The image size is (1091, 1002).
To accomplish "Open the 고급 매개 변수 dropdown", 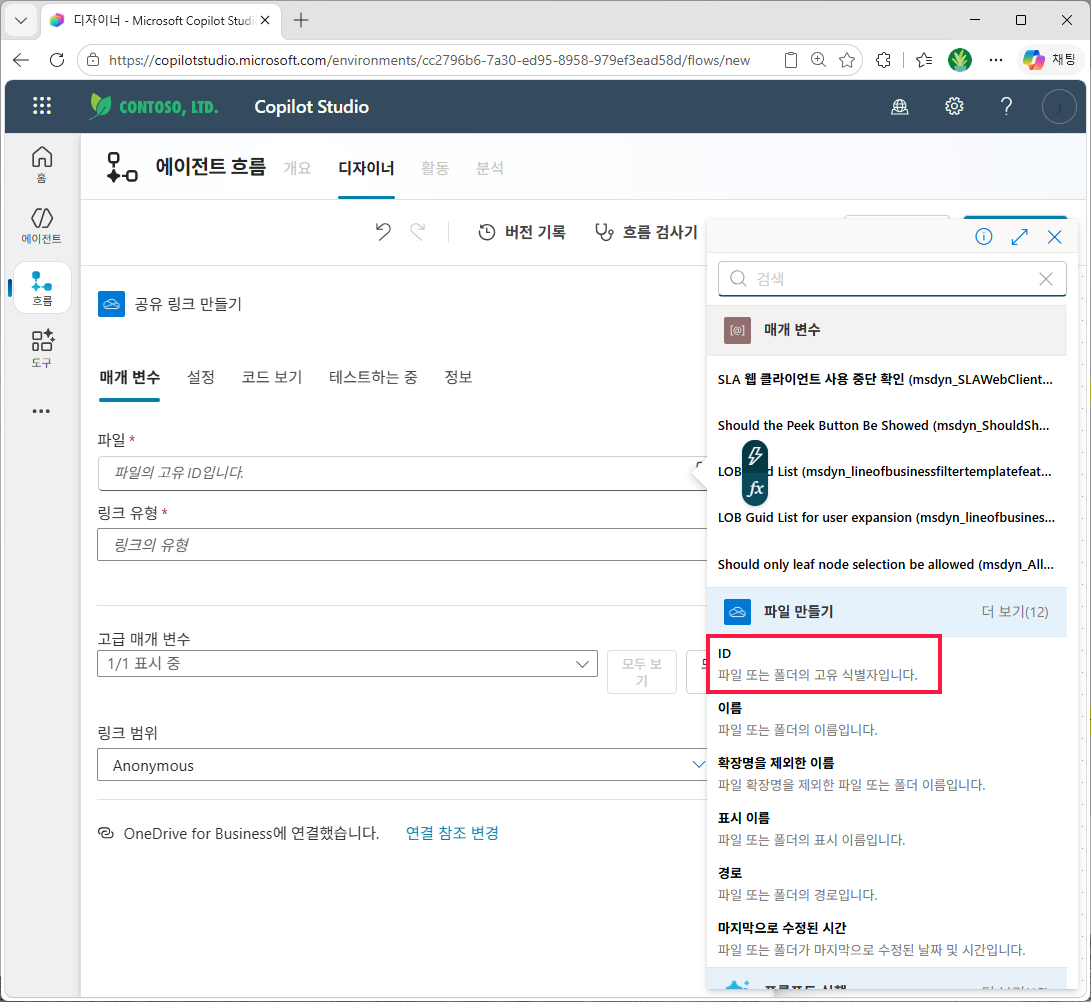I will (347, 664).
